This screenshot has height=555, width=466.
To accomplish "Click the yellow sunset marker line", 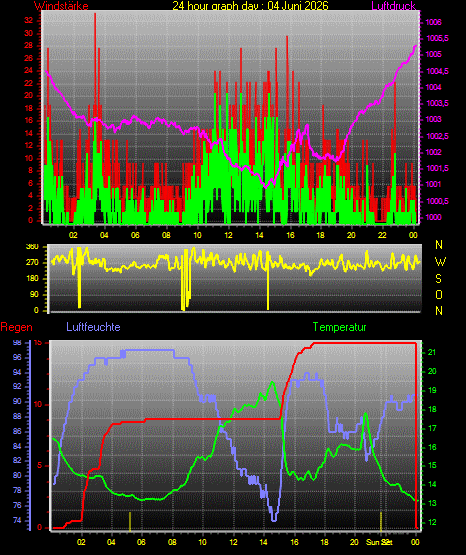I will 381,521.
